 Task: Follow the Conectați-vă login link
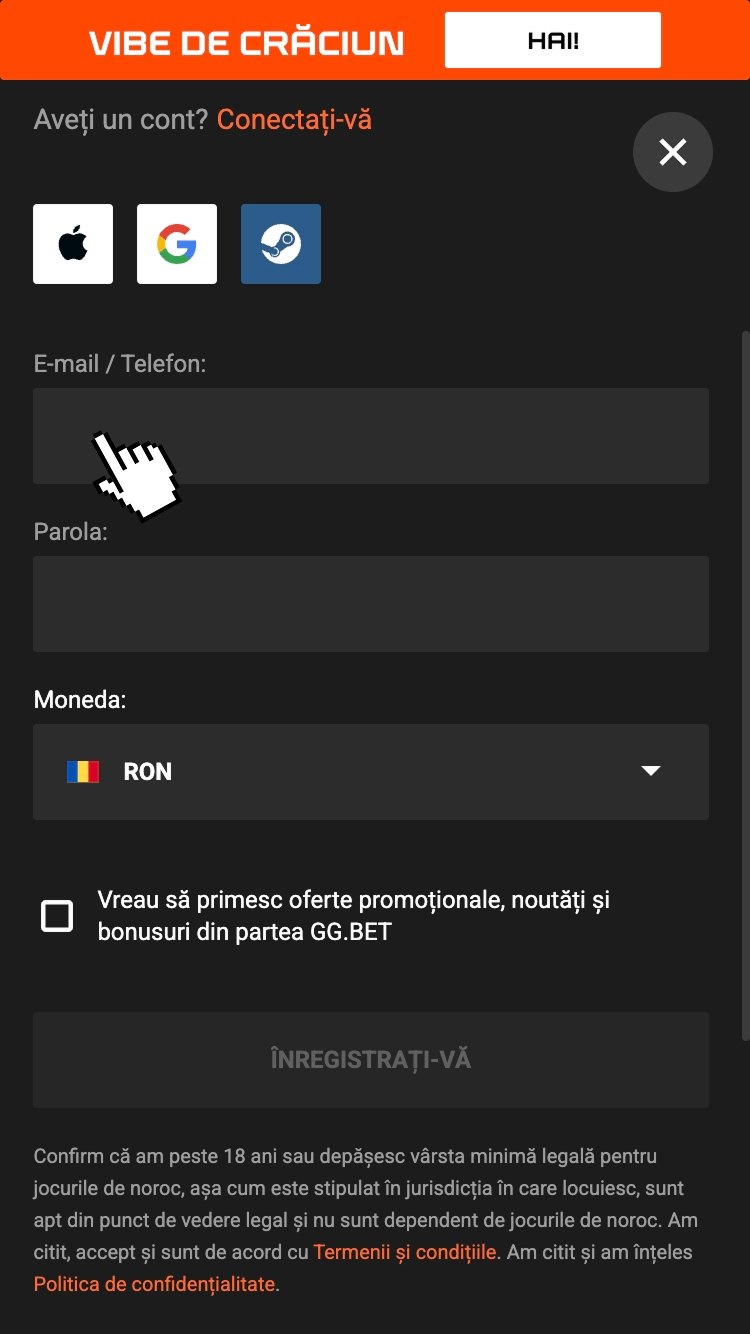coord(294,120)
